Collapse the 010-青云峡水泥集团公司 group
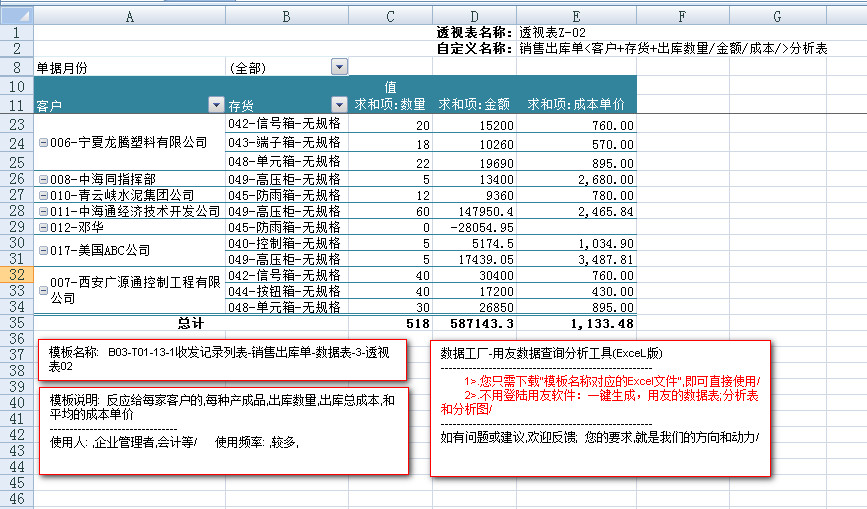The width and height of the screenshot is (867, 509). point(42,195)
